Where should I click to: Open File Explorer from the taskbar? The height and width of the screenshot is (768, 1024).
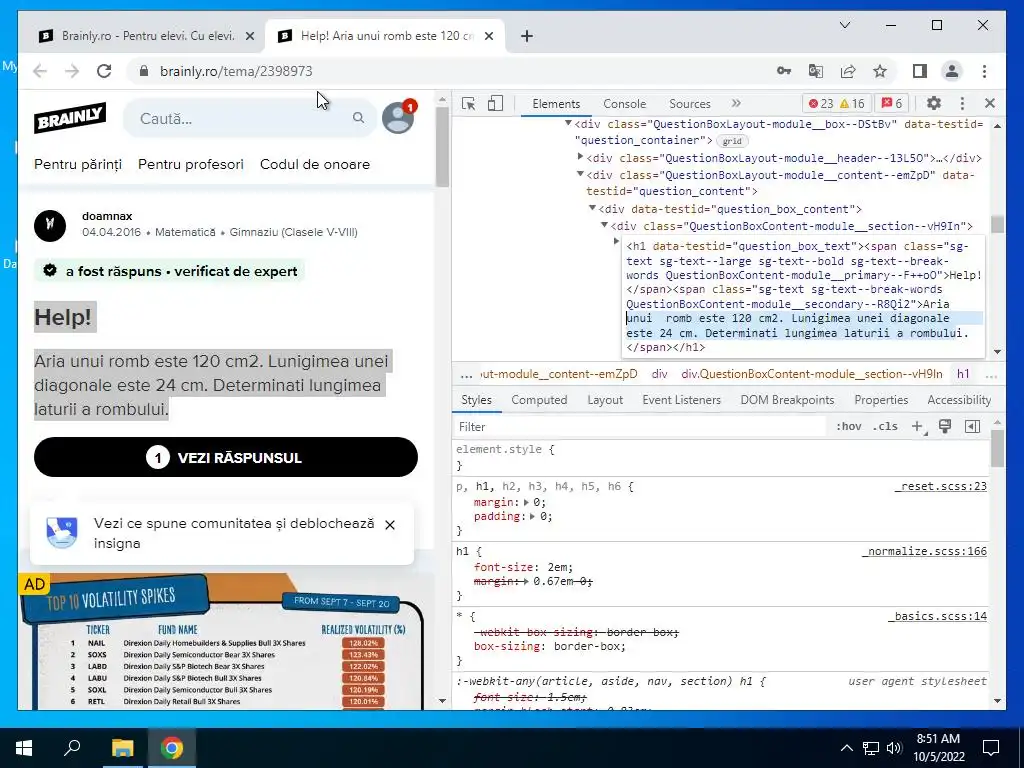tap(122, 748)
